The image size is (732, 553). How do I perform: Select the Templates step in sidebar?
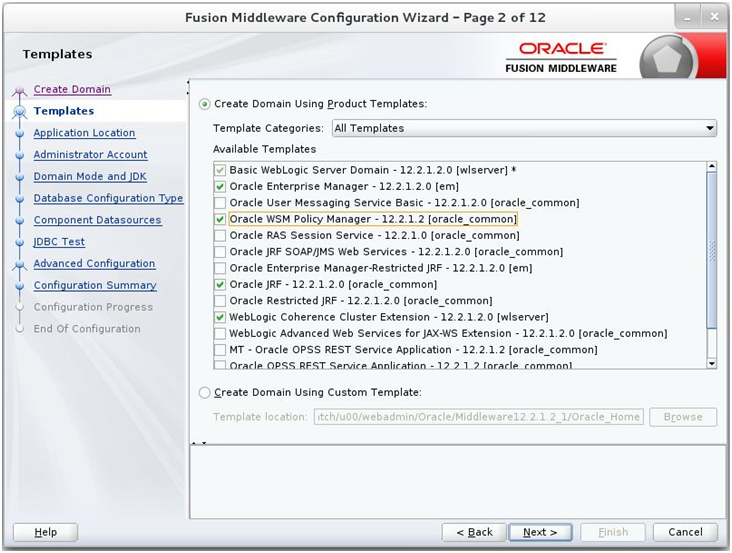pos(64,111)
